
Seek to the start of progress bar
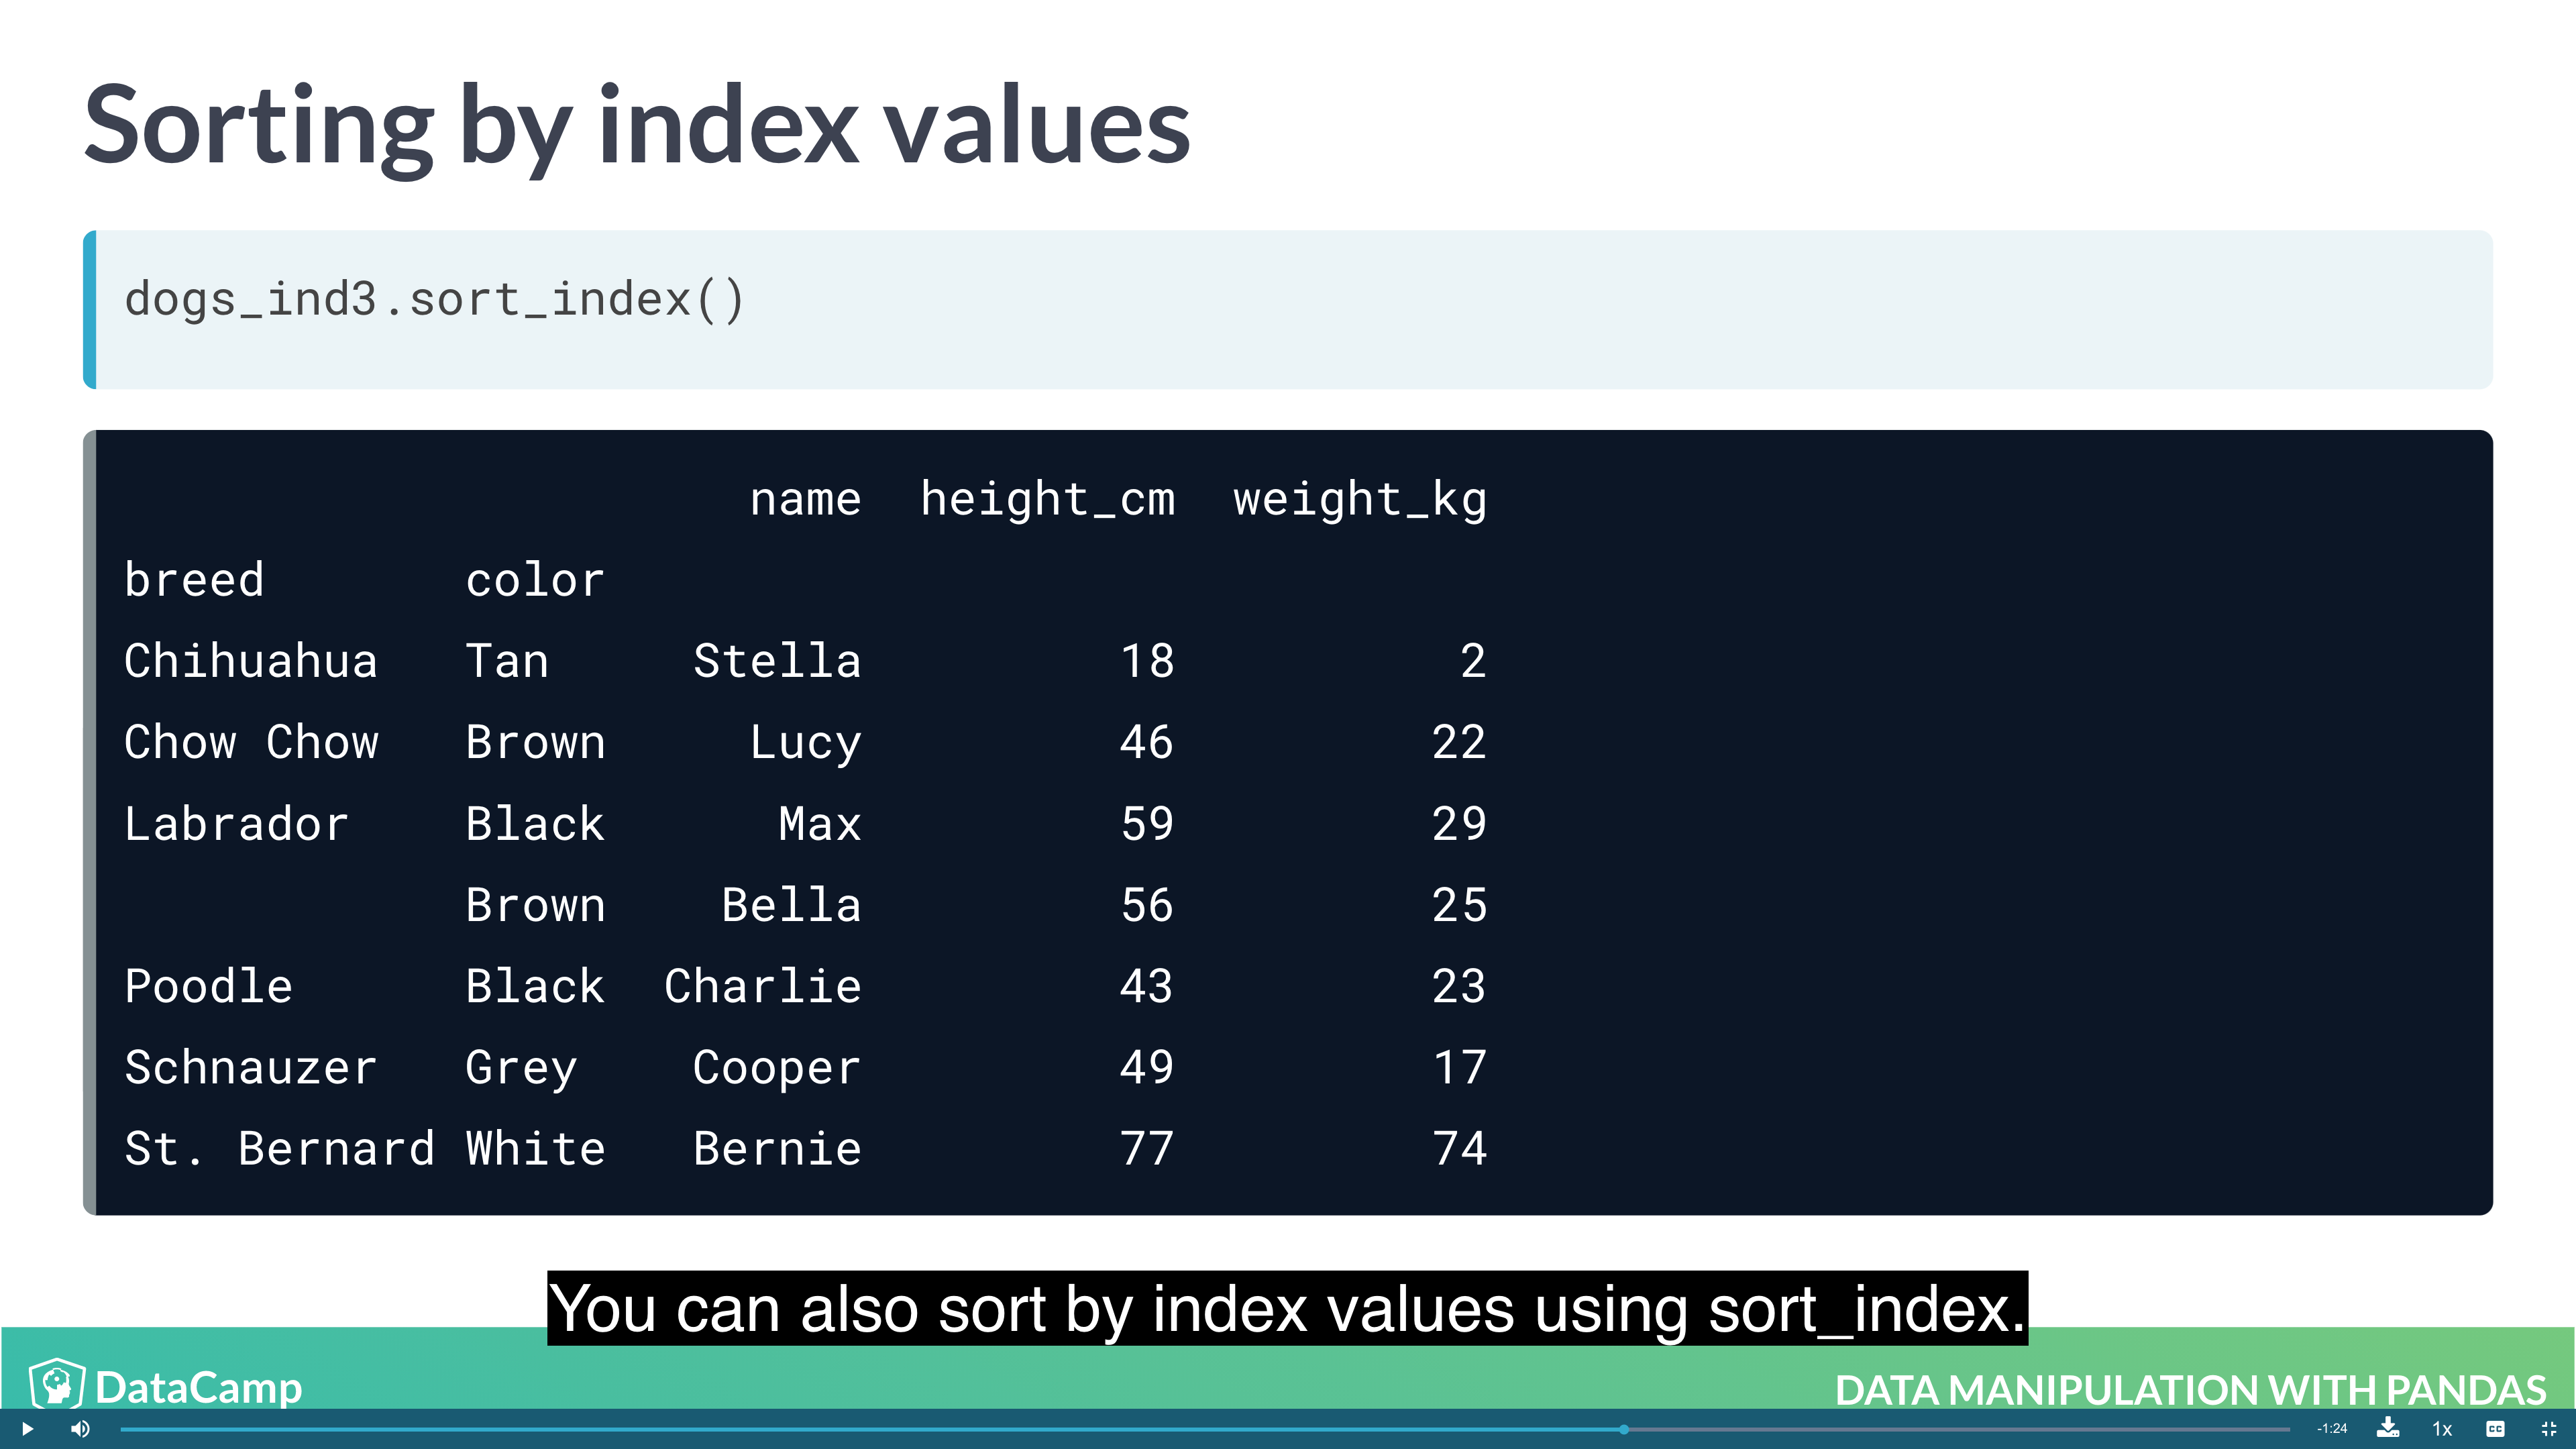tap(124, 1429)
